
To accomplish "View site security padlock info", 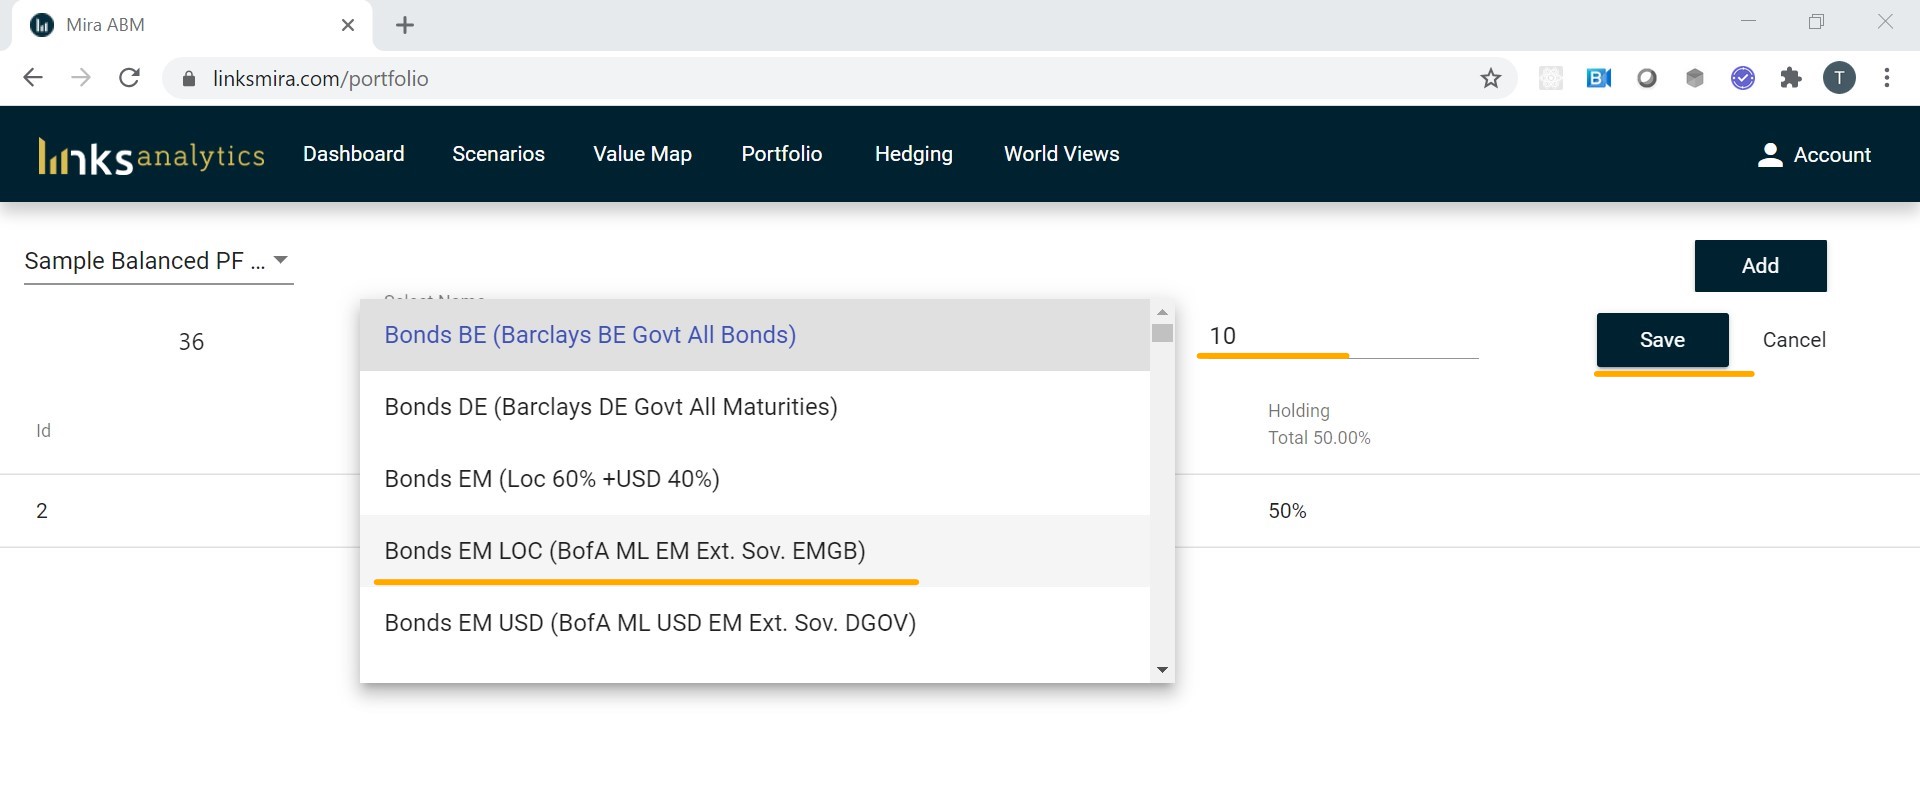I will click(188, 79).
